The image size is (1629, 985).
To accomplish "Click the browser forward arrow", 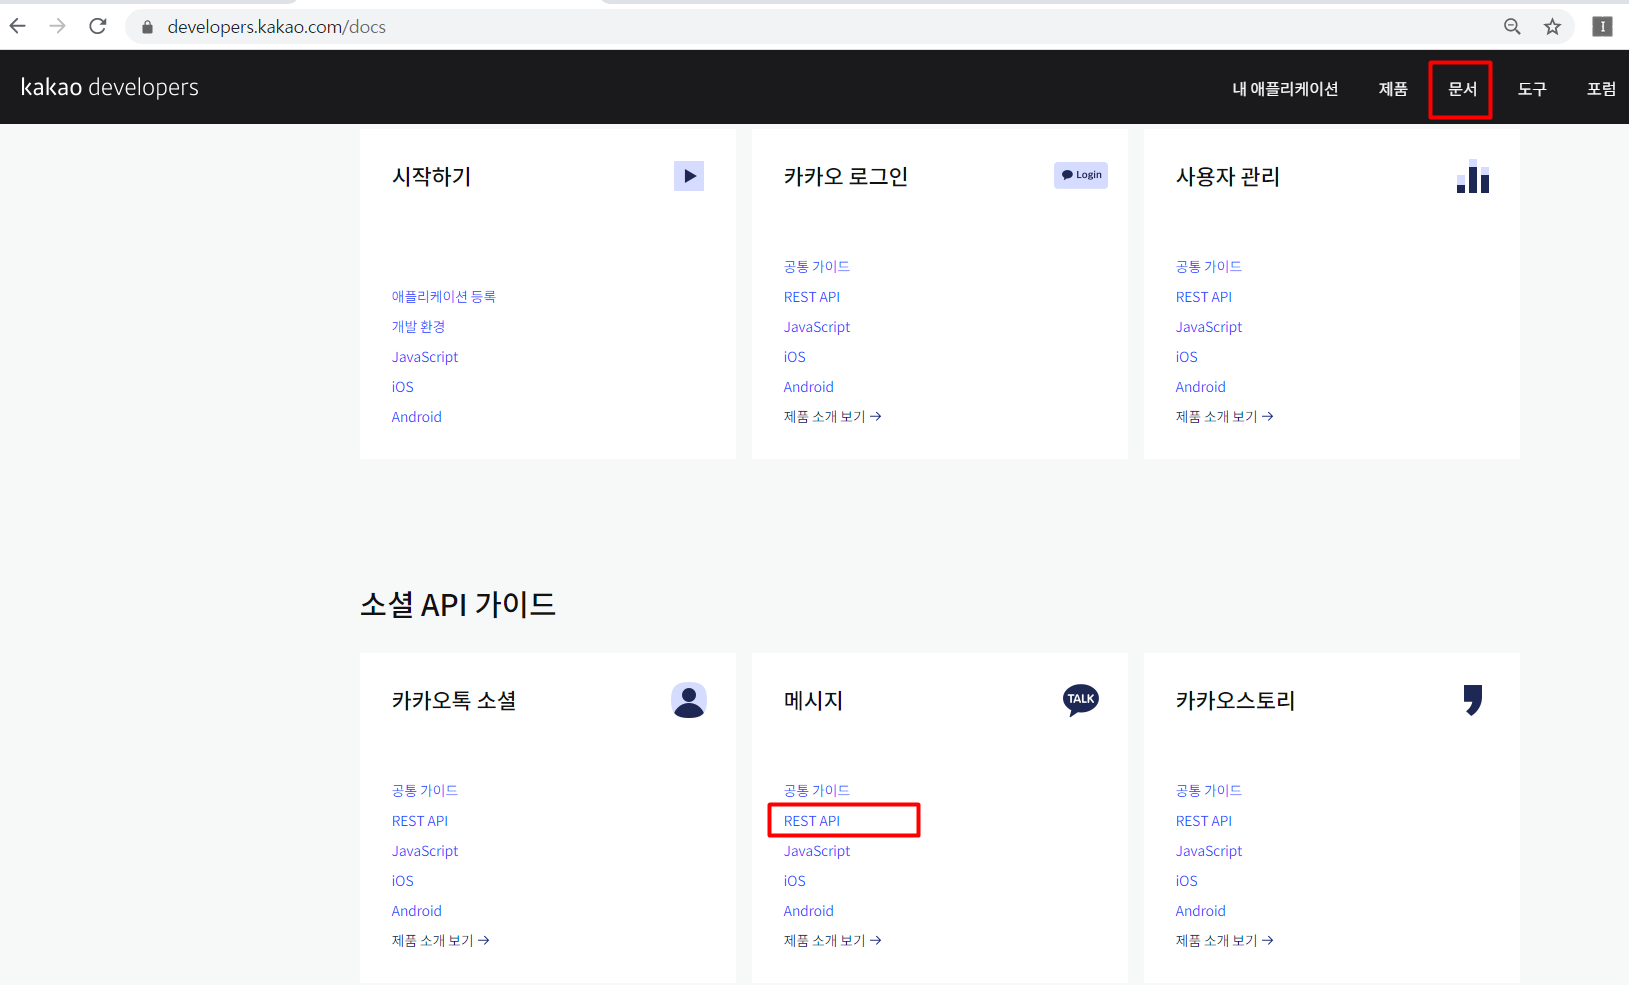I will [x=57, y=26].
